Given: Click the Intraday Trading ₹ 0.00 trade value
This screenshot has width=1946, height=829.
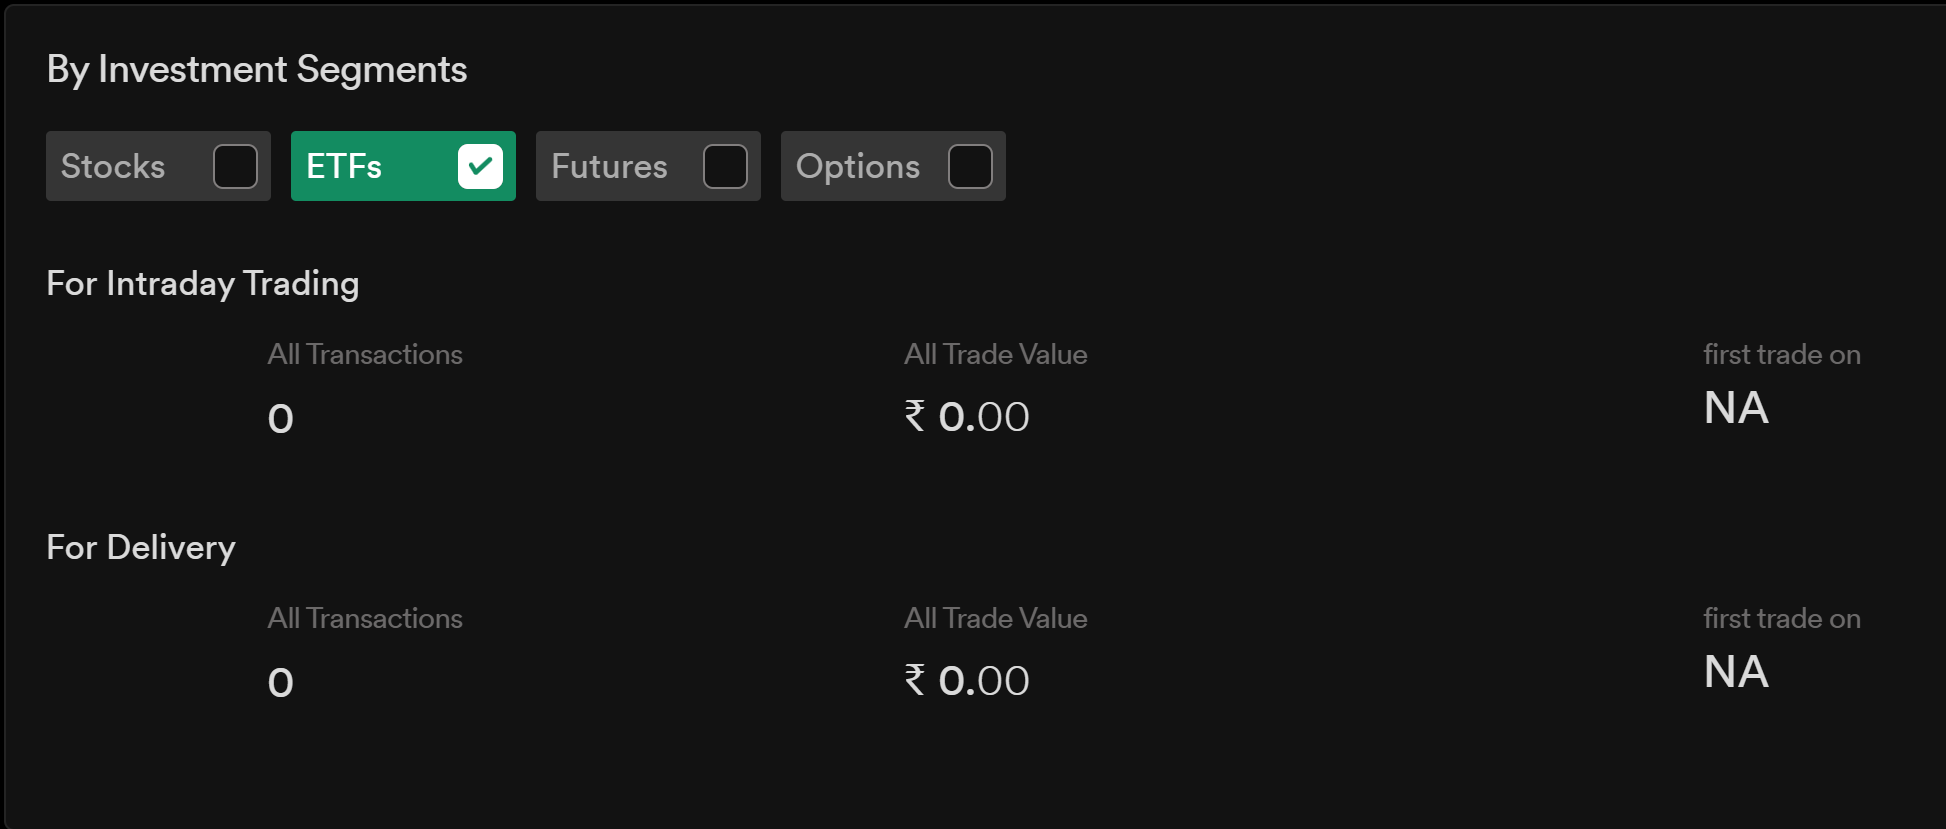Looking at the screenshot, I should pyautogui.click(x=967, y=416).
